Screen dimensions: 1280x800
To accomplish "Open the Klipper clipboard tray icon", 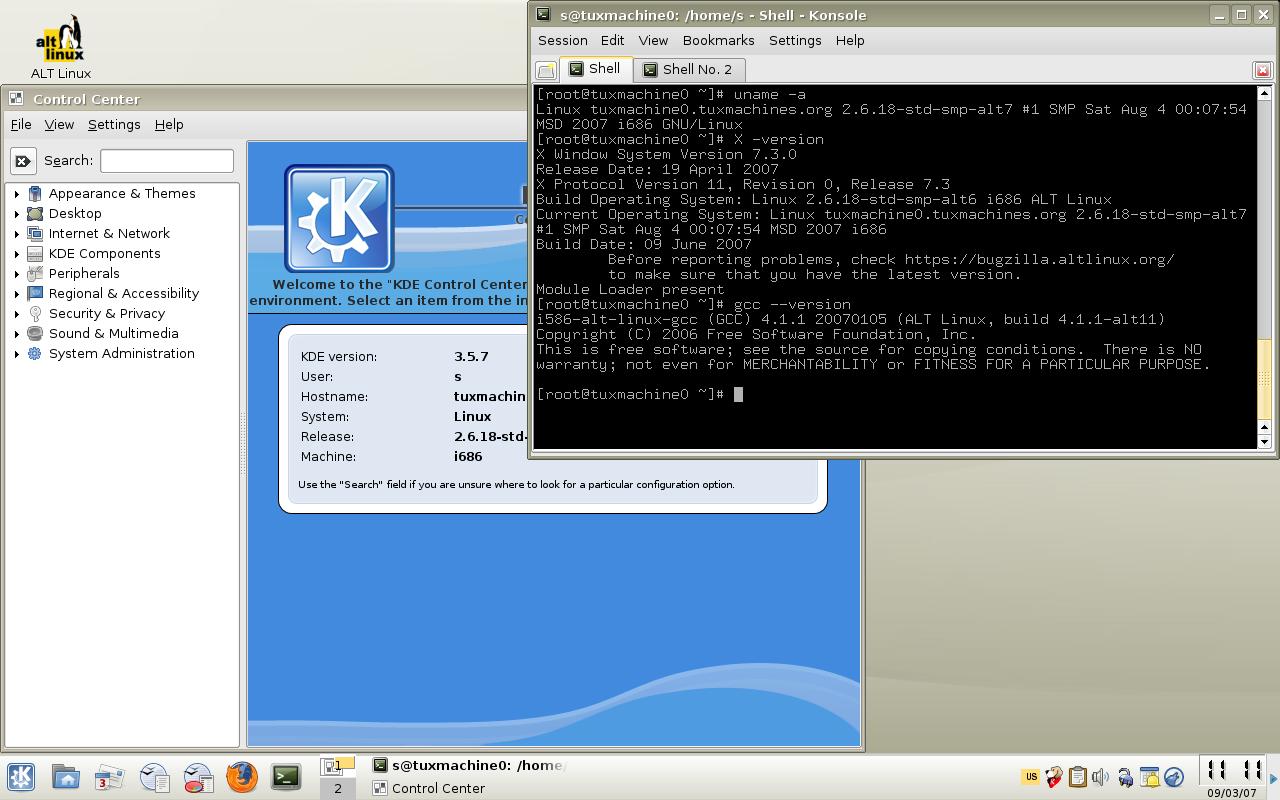I will 1077,776.
